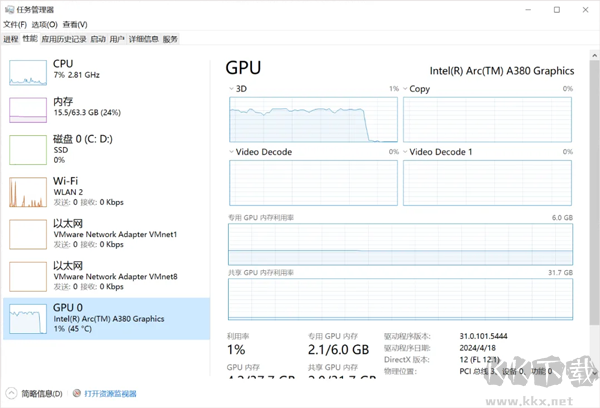The height and width of the screenshot is (408, 600).
Task: Collapse to fewer details (简略信息)
Action: [35, 394]
